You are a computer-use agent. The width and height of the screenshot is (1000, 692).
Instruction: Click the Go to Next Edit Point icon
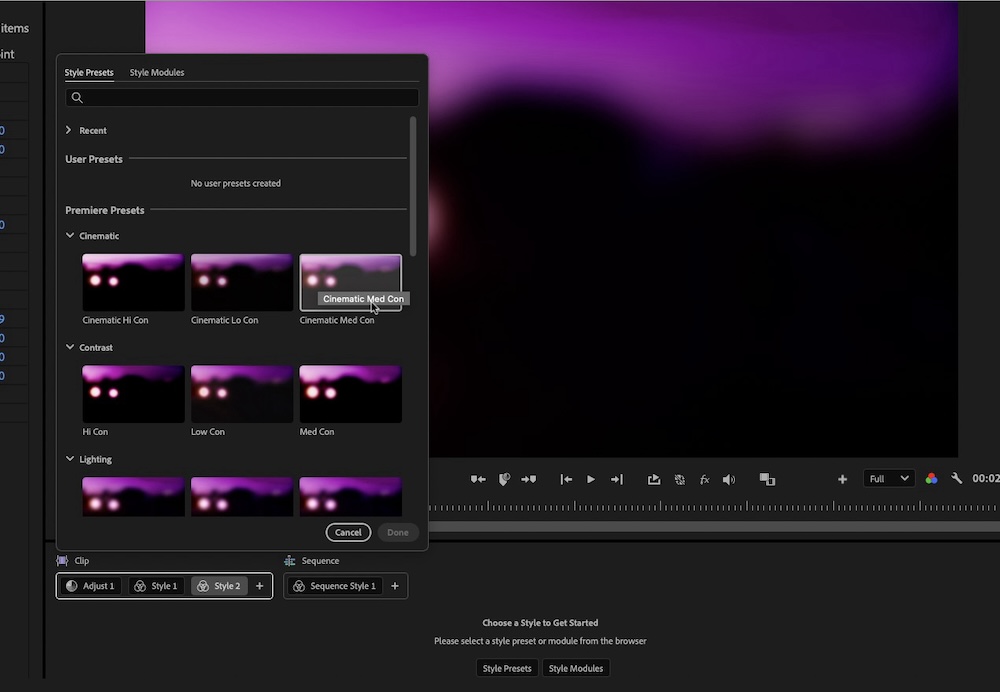point(617,479)
